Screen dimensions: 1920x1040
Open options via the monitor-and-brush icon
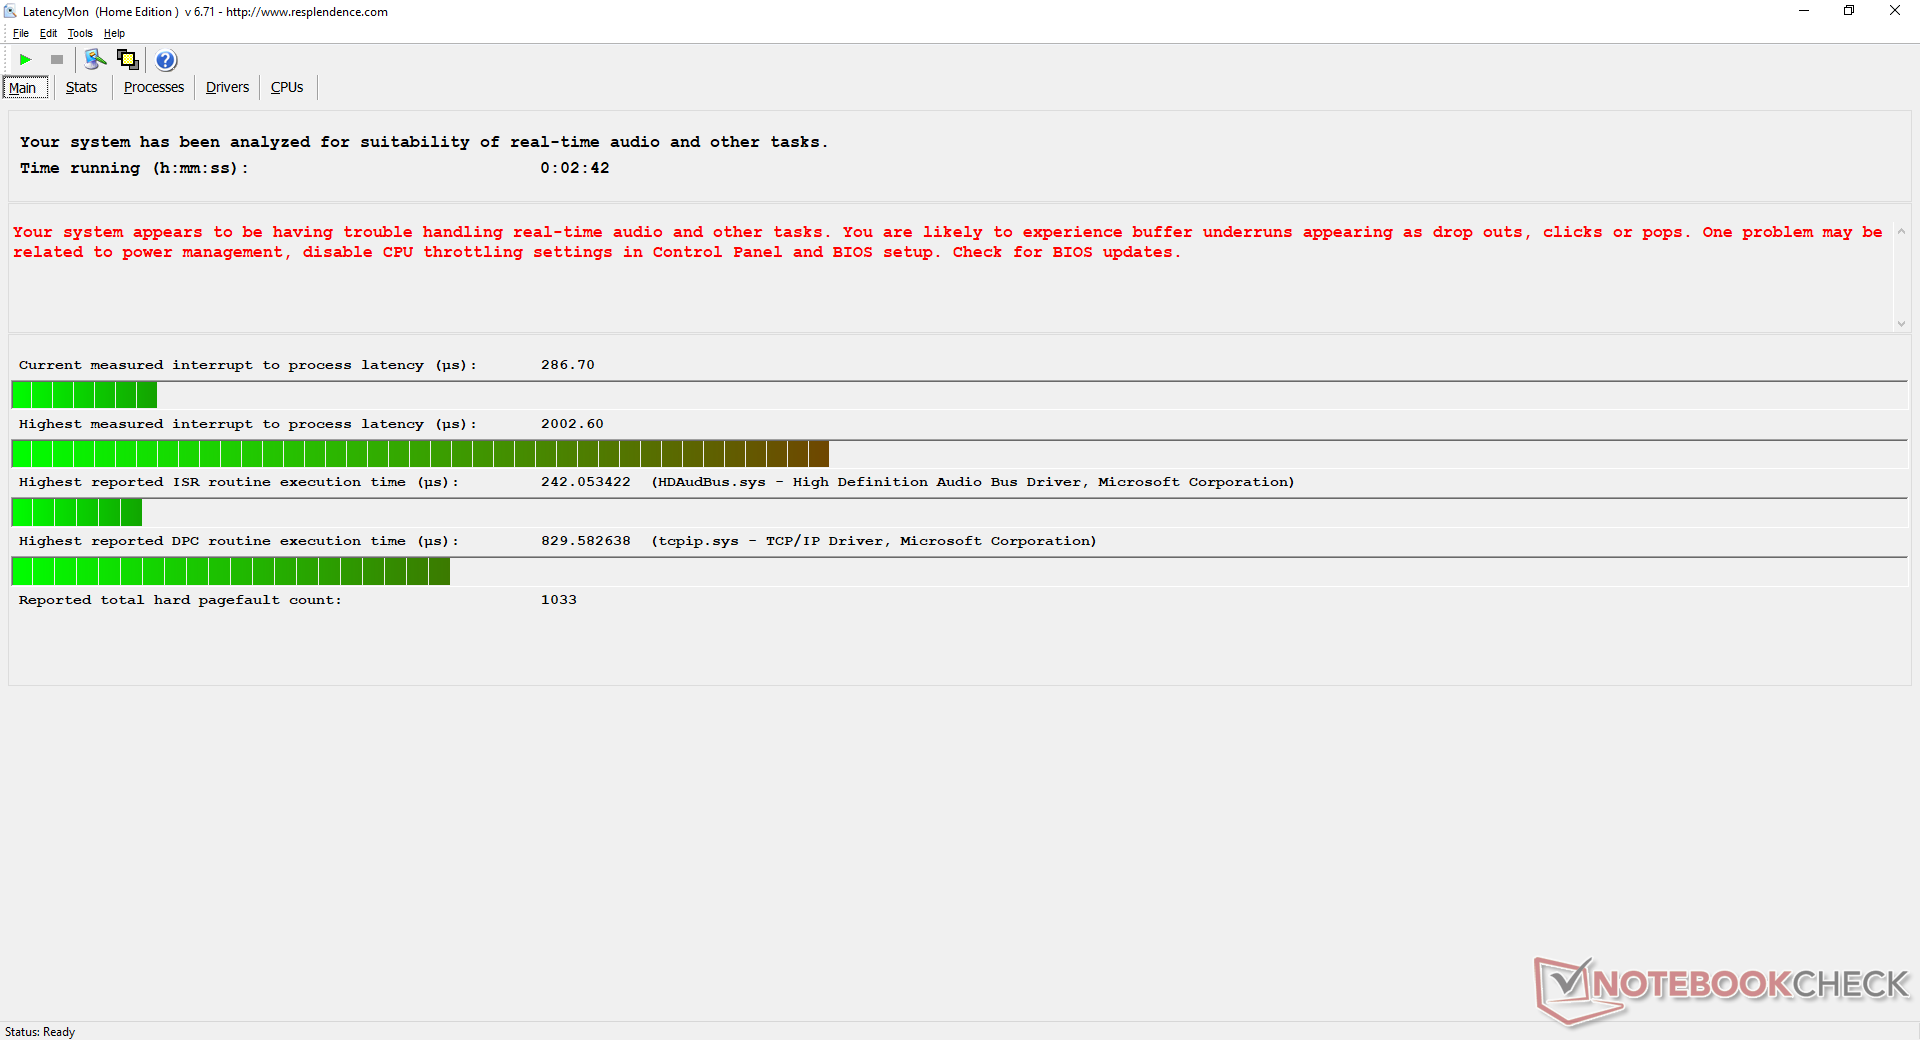(x=96, y=60)
